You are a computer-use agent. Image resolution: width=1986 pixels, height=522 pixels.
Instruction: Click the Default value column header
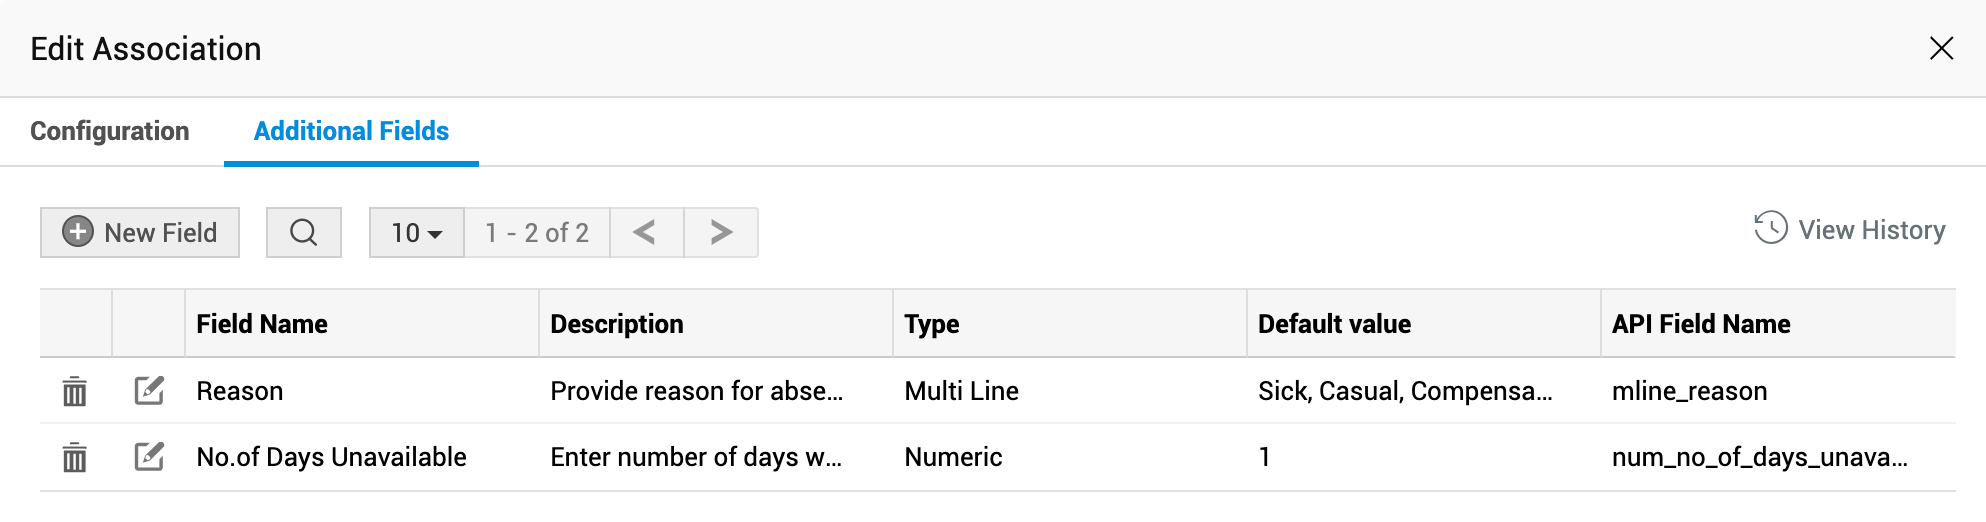click(1334, 324)
